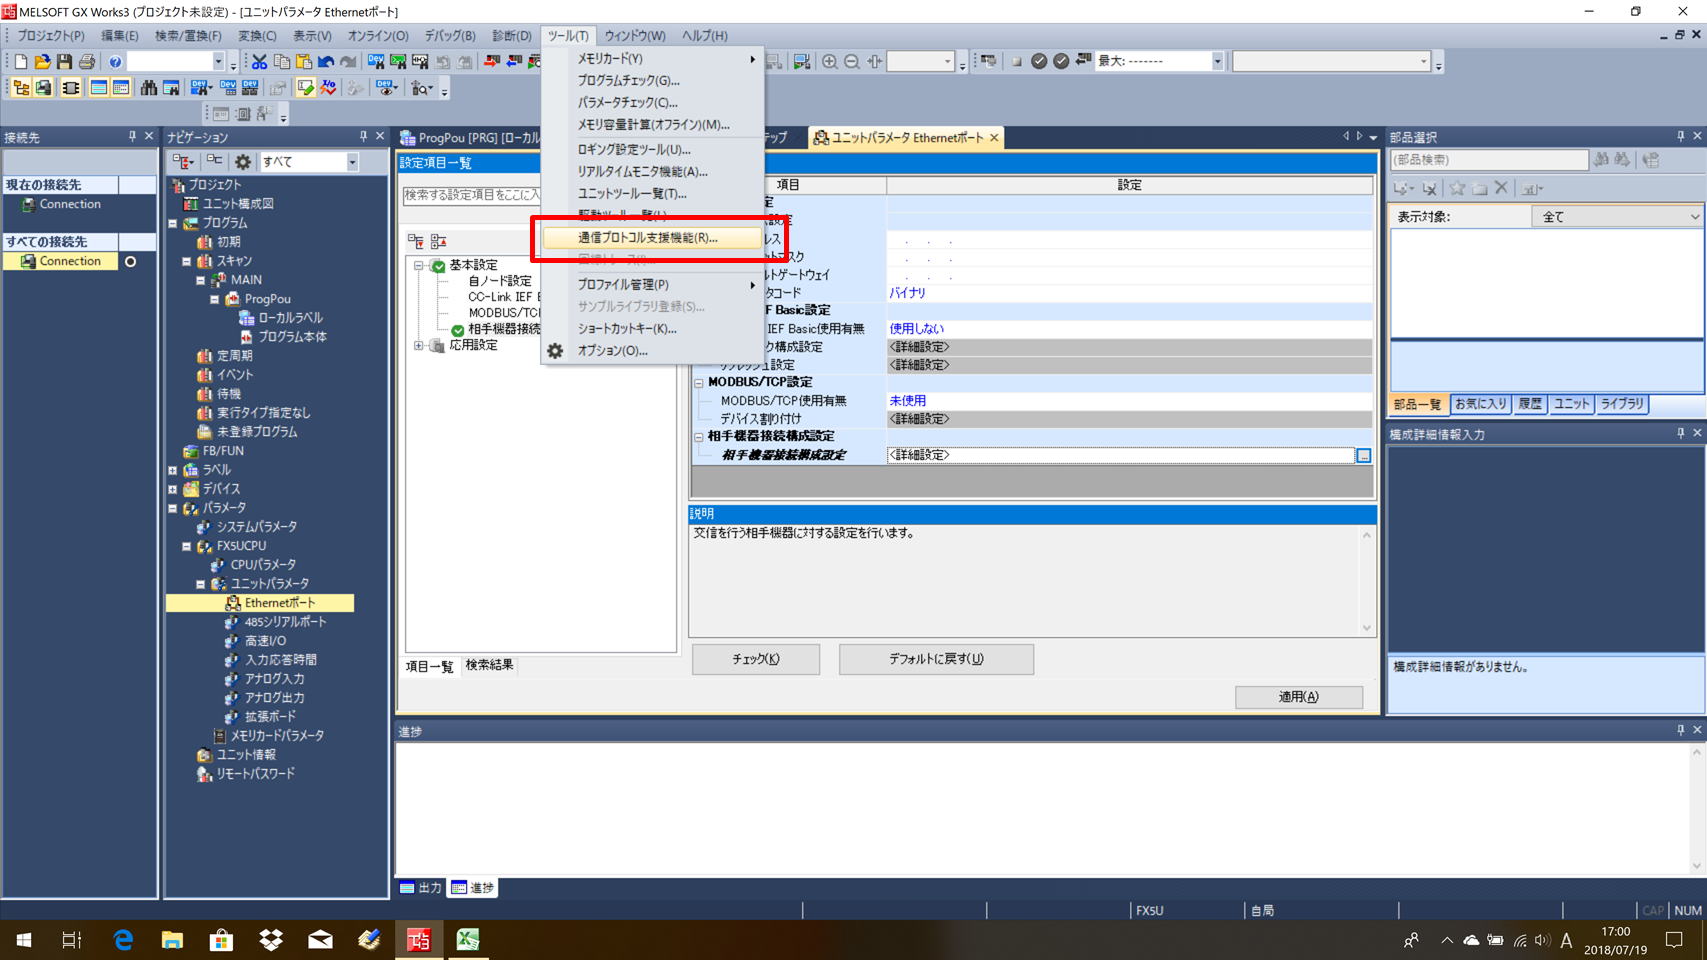Select CPUパラメータ in navigation tree
1707x960 pixels.
pos(263,565)
